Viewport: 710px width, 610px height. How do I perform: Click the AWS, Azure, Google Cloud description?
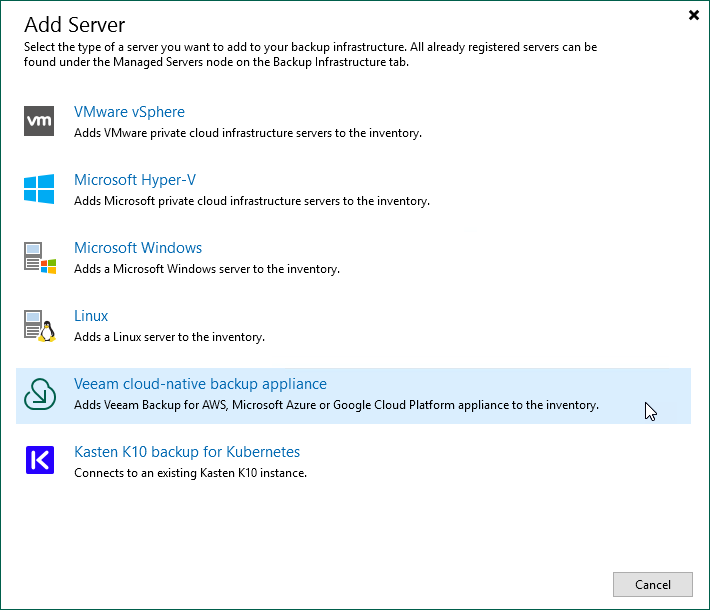(336, 405)
